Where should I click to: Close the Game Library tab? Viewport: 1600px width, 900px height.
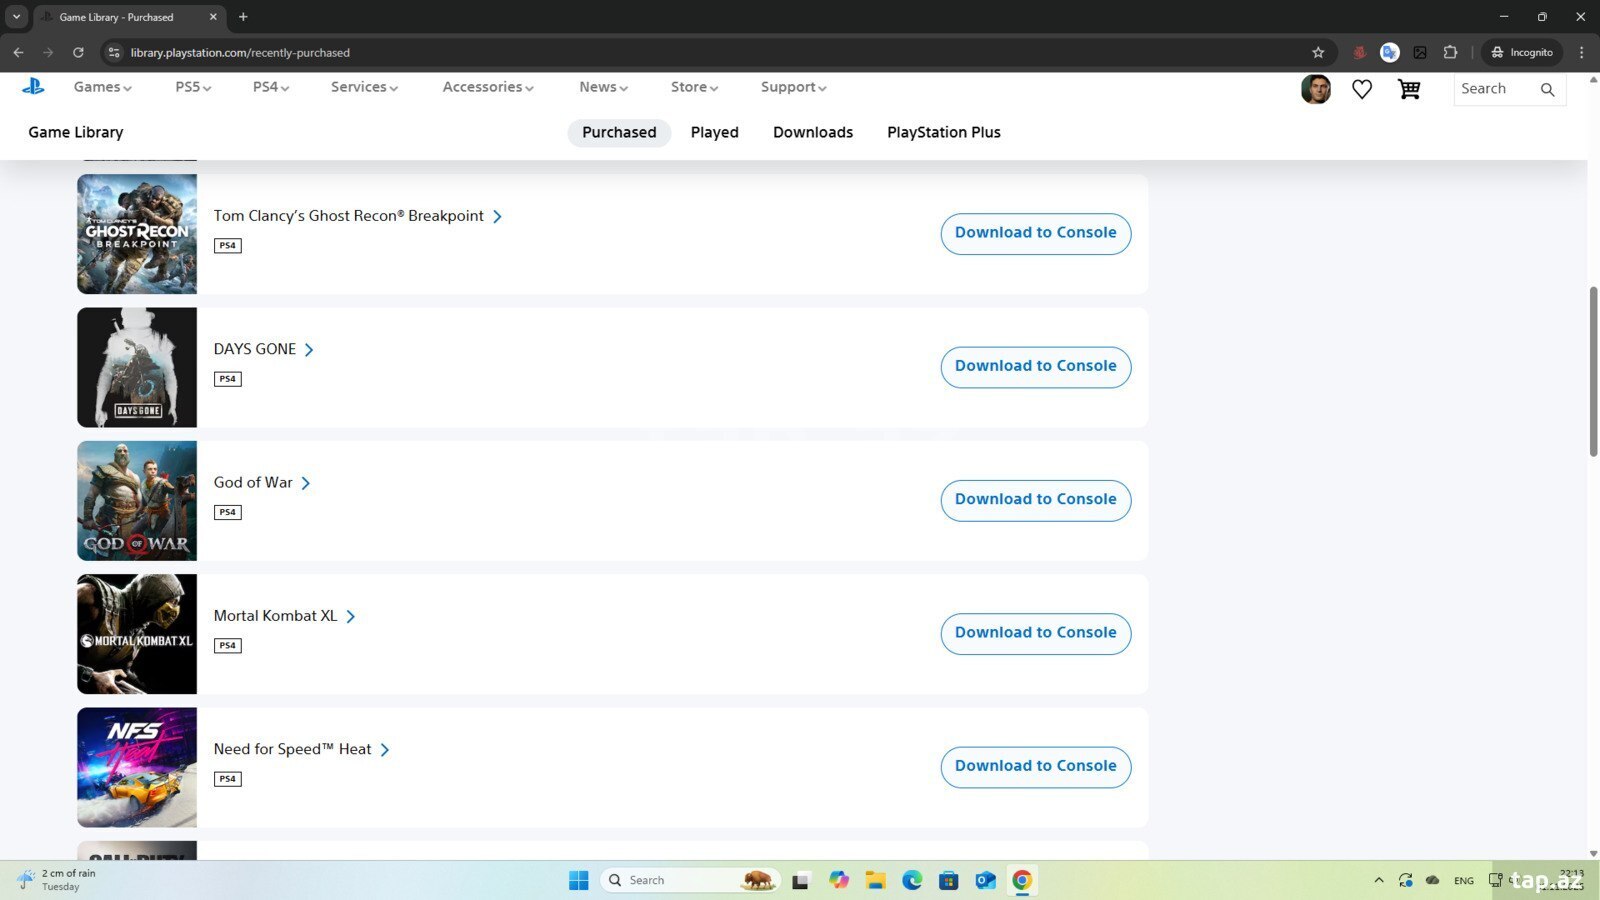213,17
